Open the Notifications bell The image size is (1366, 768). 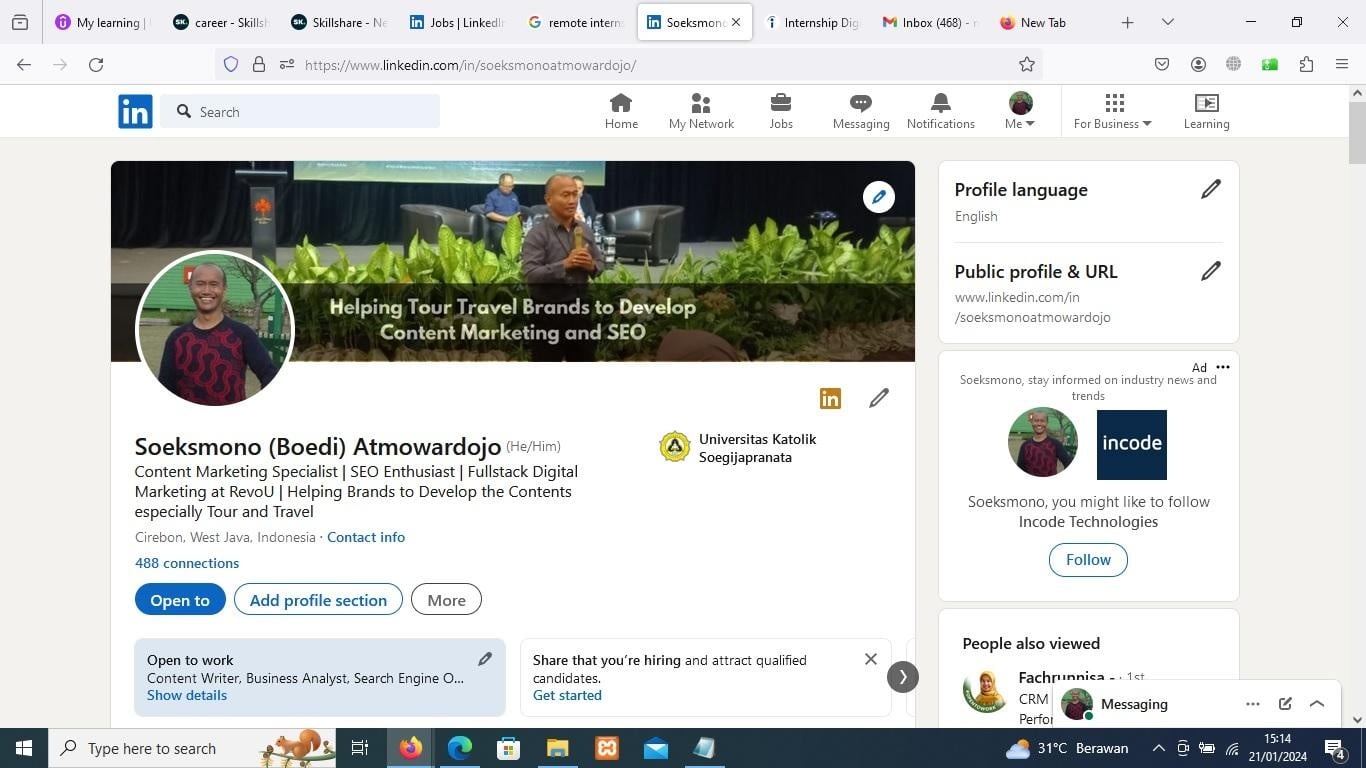pyautogui.click(x=941, y=111)
